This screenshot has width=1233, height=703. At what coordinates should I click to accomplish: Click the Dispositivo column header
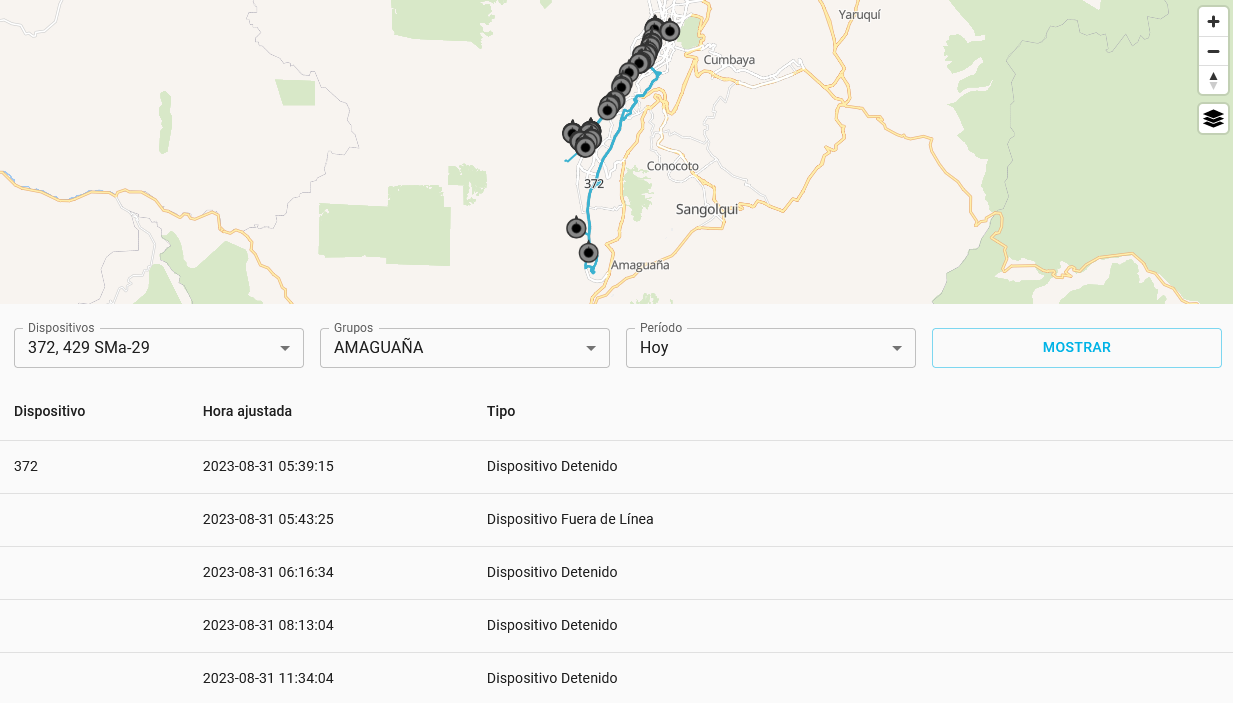tap(50, 411)
